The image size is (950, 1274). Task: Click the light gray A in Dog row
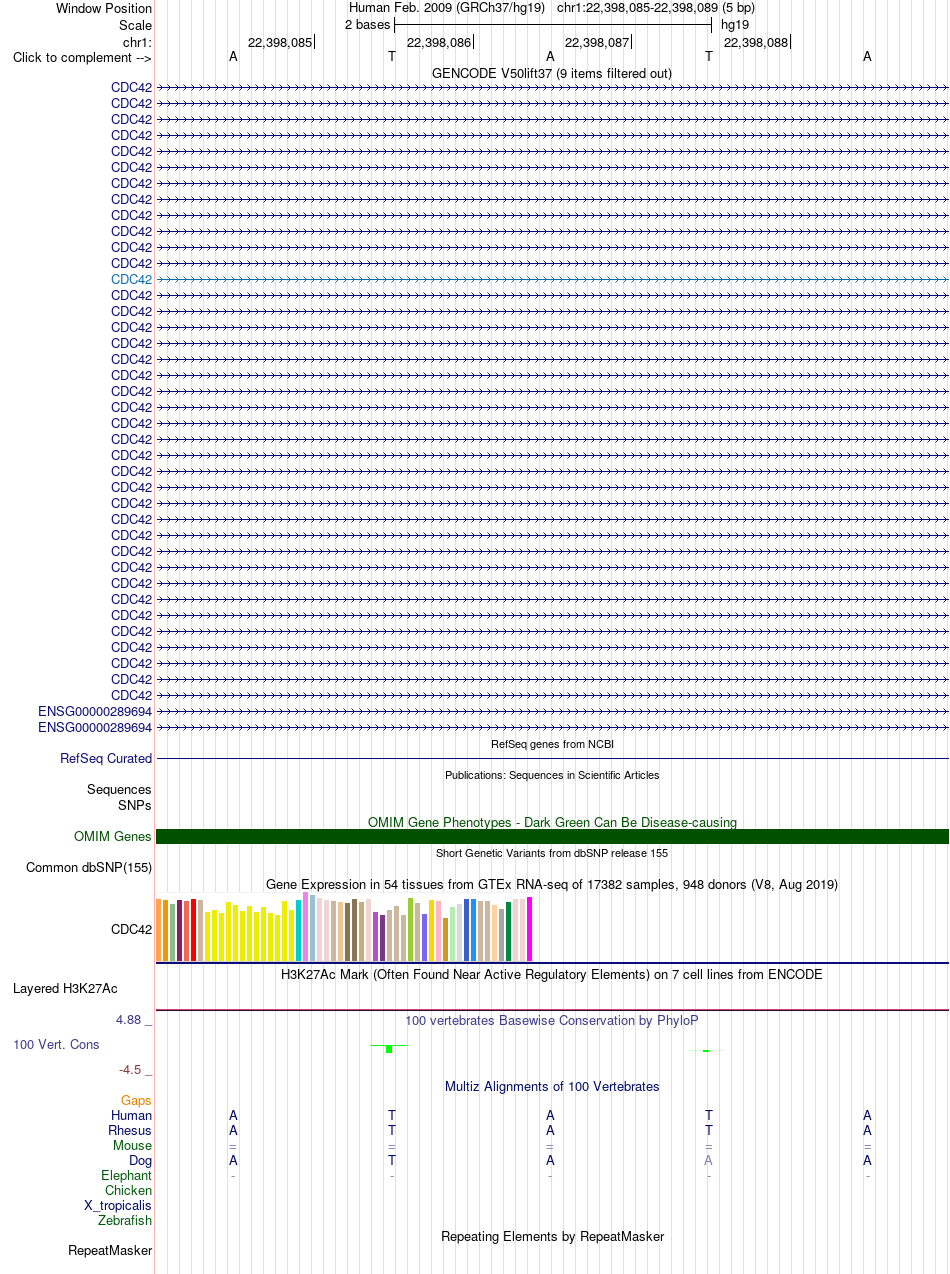(708, 1160)
